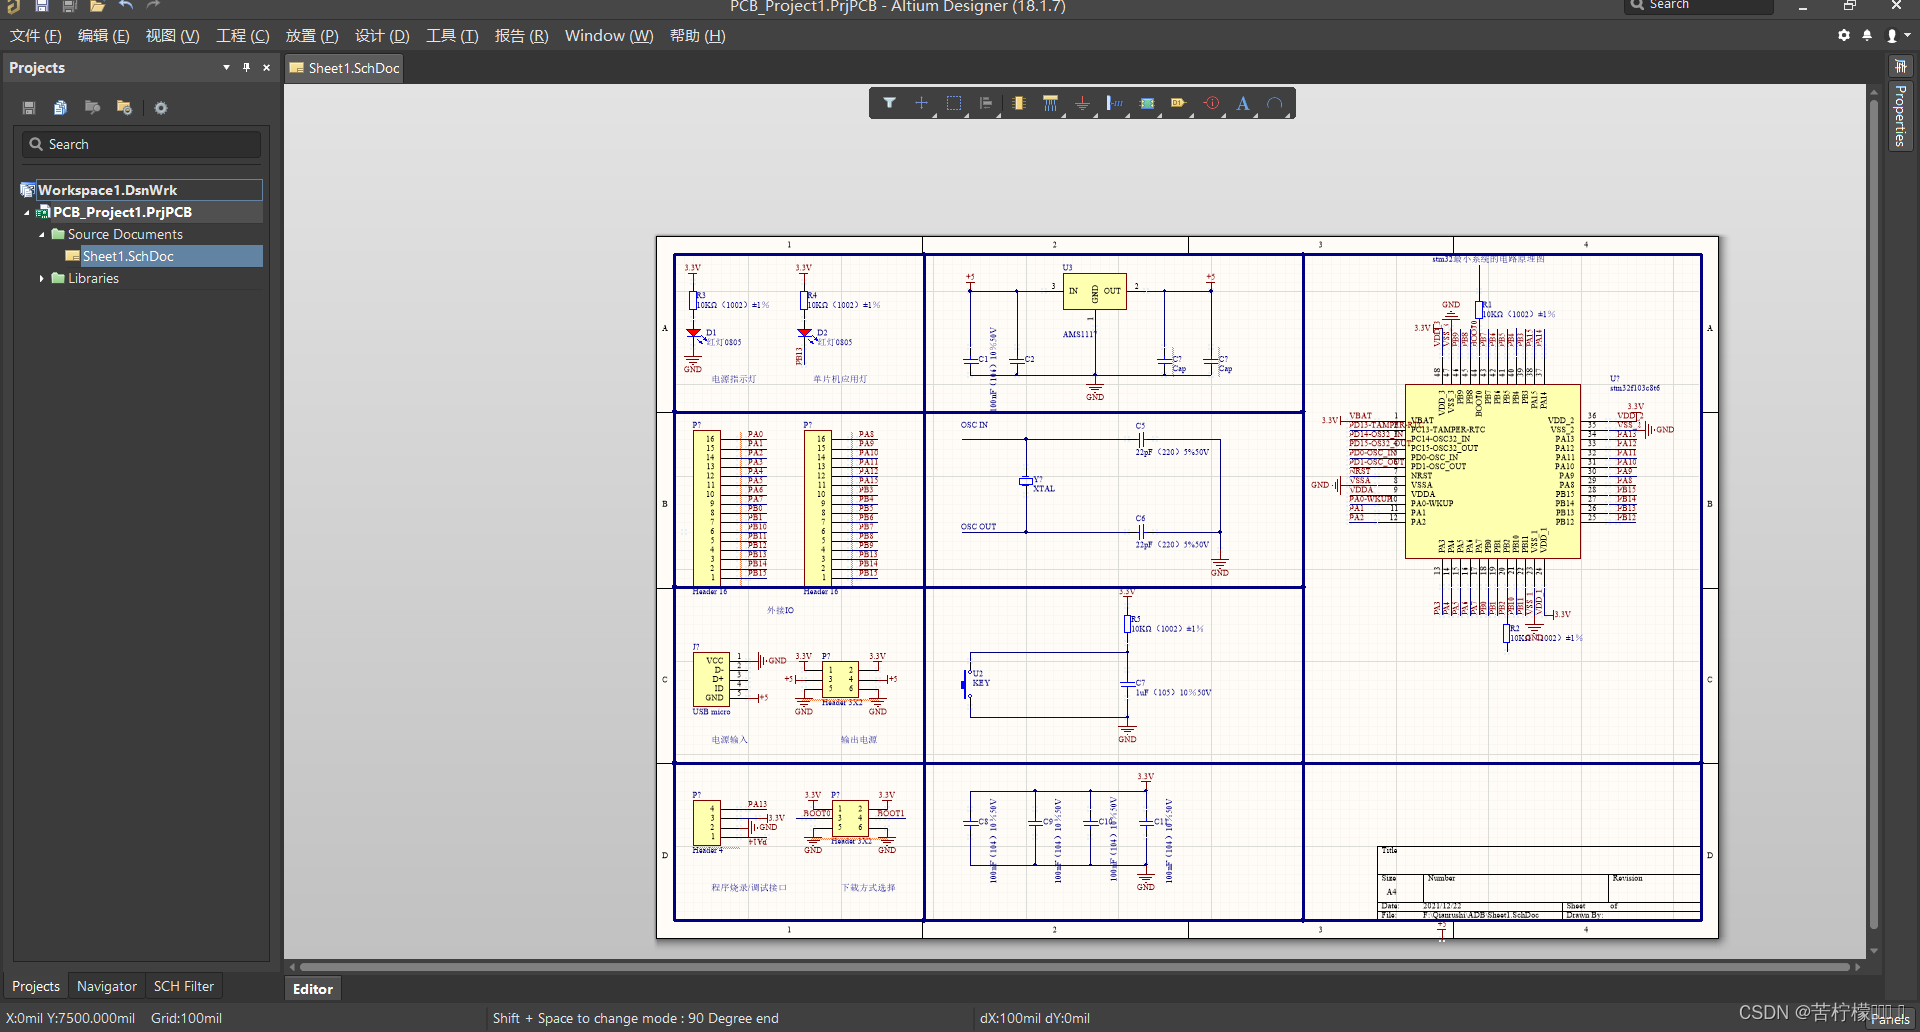
Task: Open a document via folder icon
Action: pos(97,6)
